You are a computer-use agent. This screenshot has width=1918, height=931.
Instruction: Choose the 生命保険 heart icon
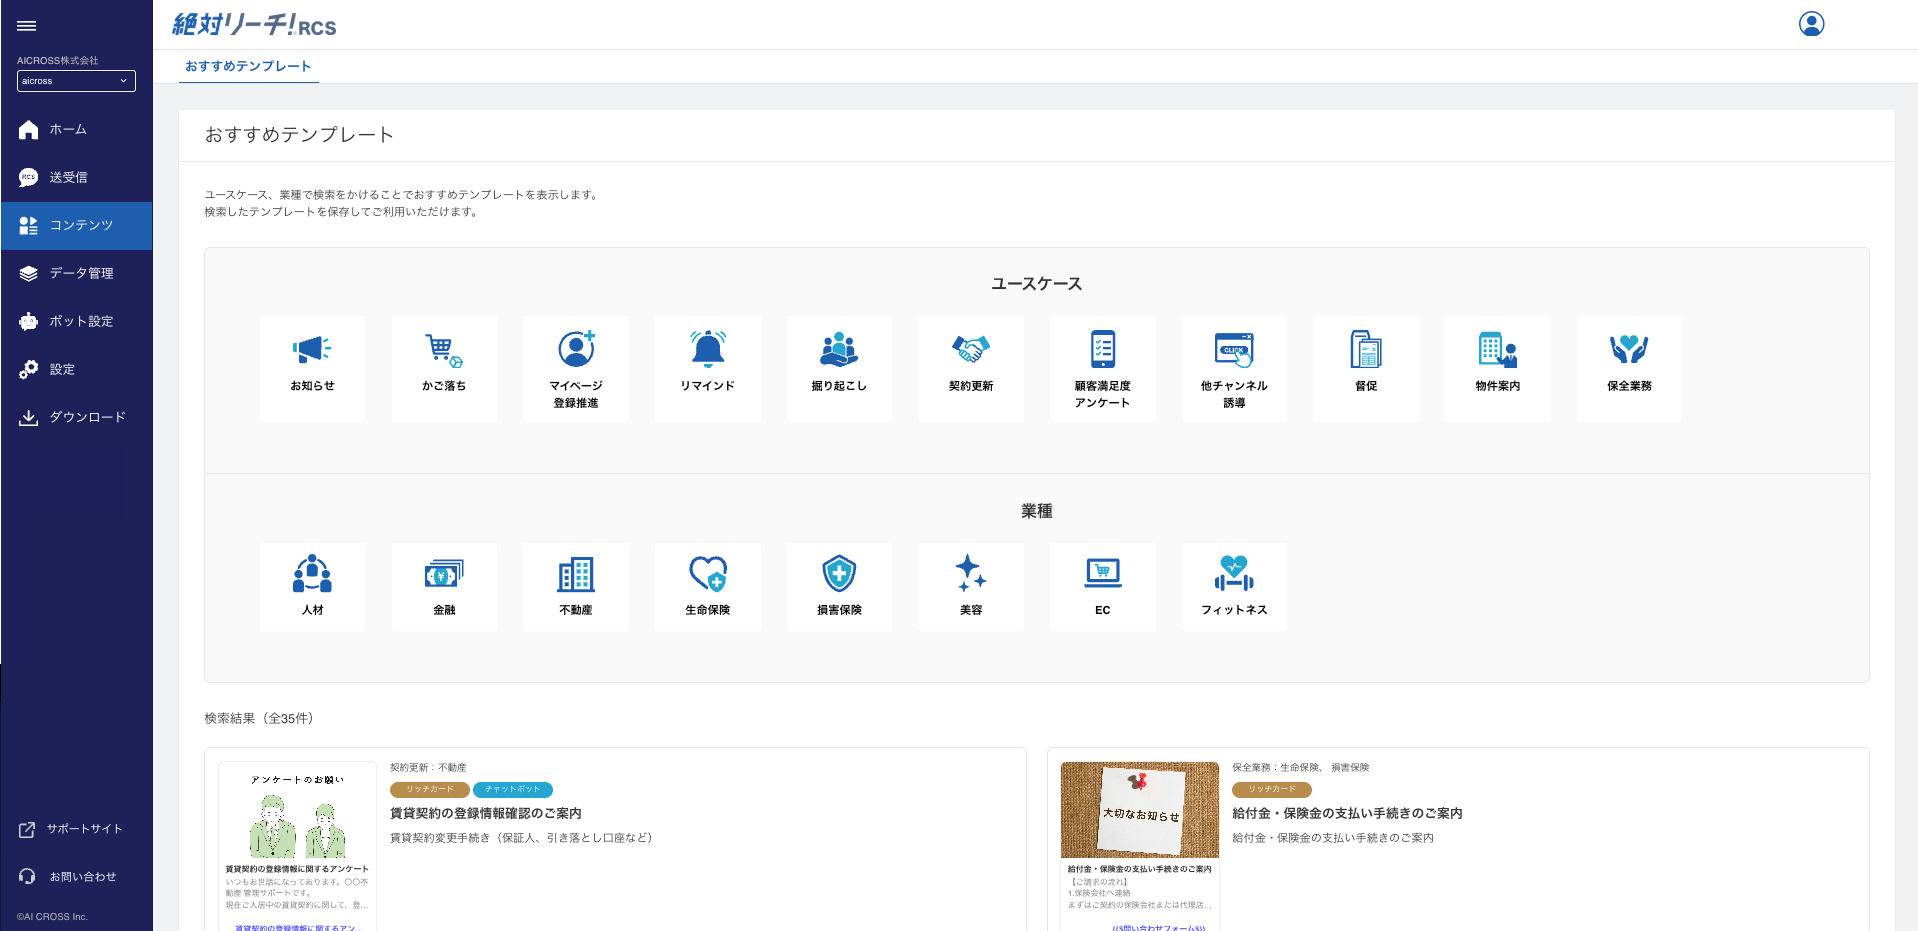point(707,585)
